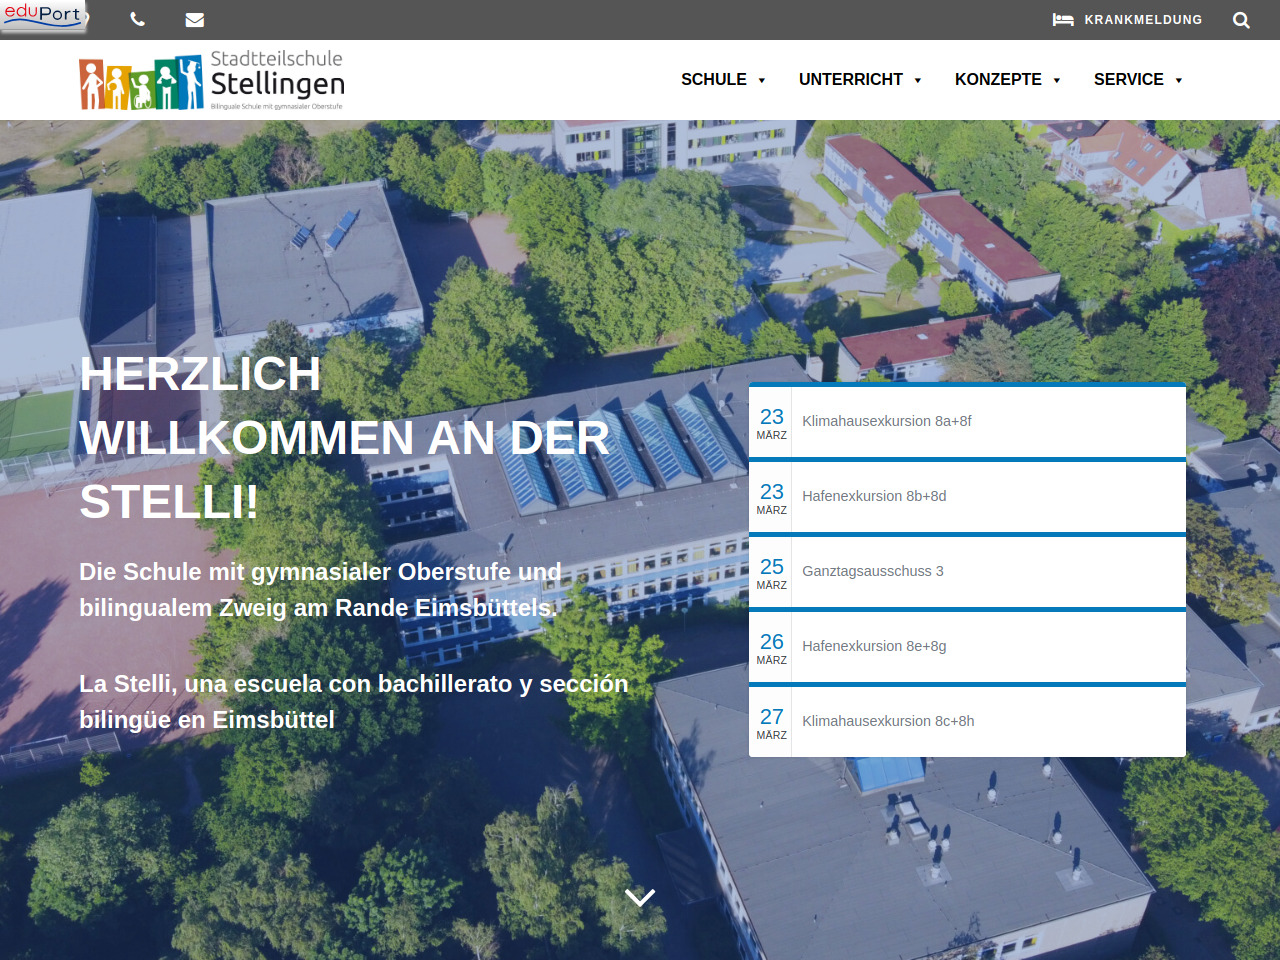Open the email envelope icon
The height and width of the screenshot is (960, 1280).
coord(195,20)
